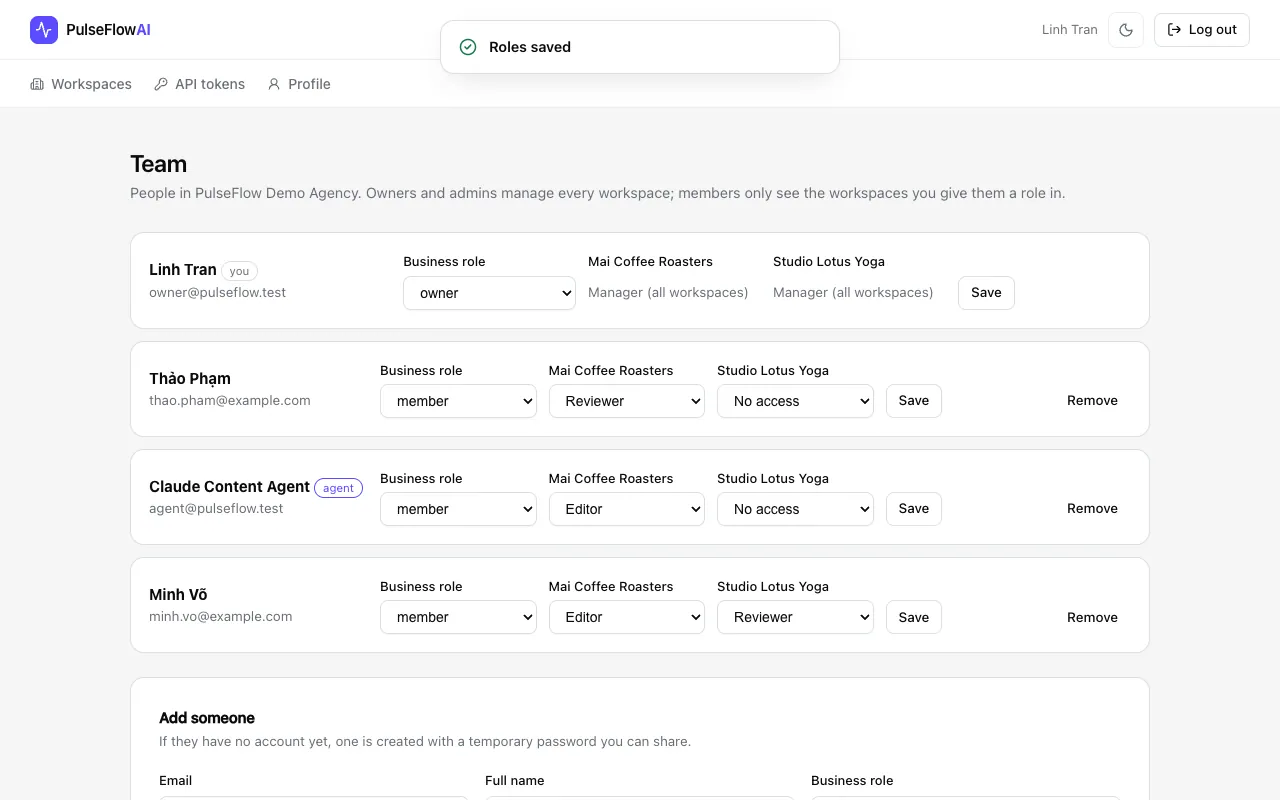Click the PulseFlowAI brand name
The height and width of the screenshot is (800, 1280).
(108, 30)
